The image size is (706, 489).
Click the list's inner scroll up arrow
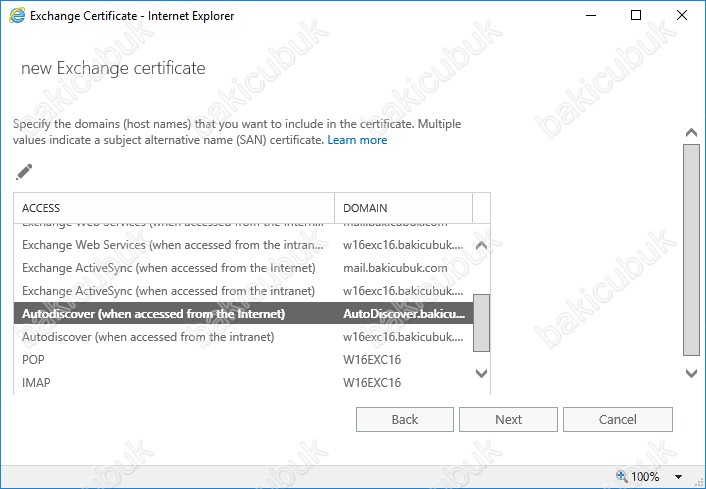click(x=481, y=245)
